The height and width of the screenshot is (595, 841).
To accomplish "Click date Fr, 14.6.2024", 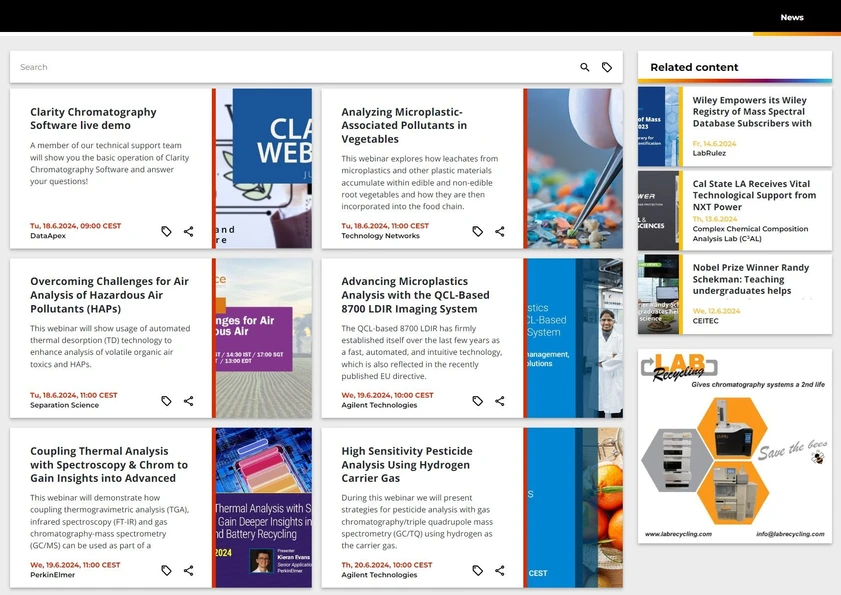I will pyautogui.click(x=714, y=144).
